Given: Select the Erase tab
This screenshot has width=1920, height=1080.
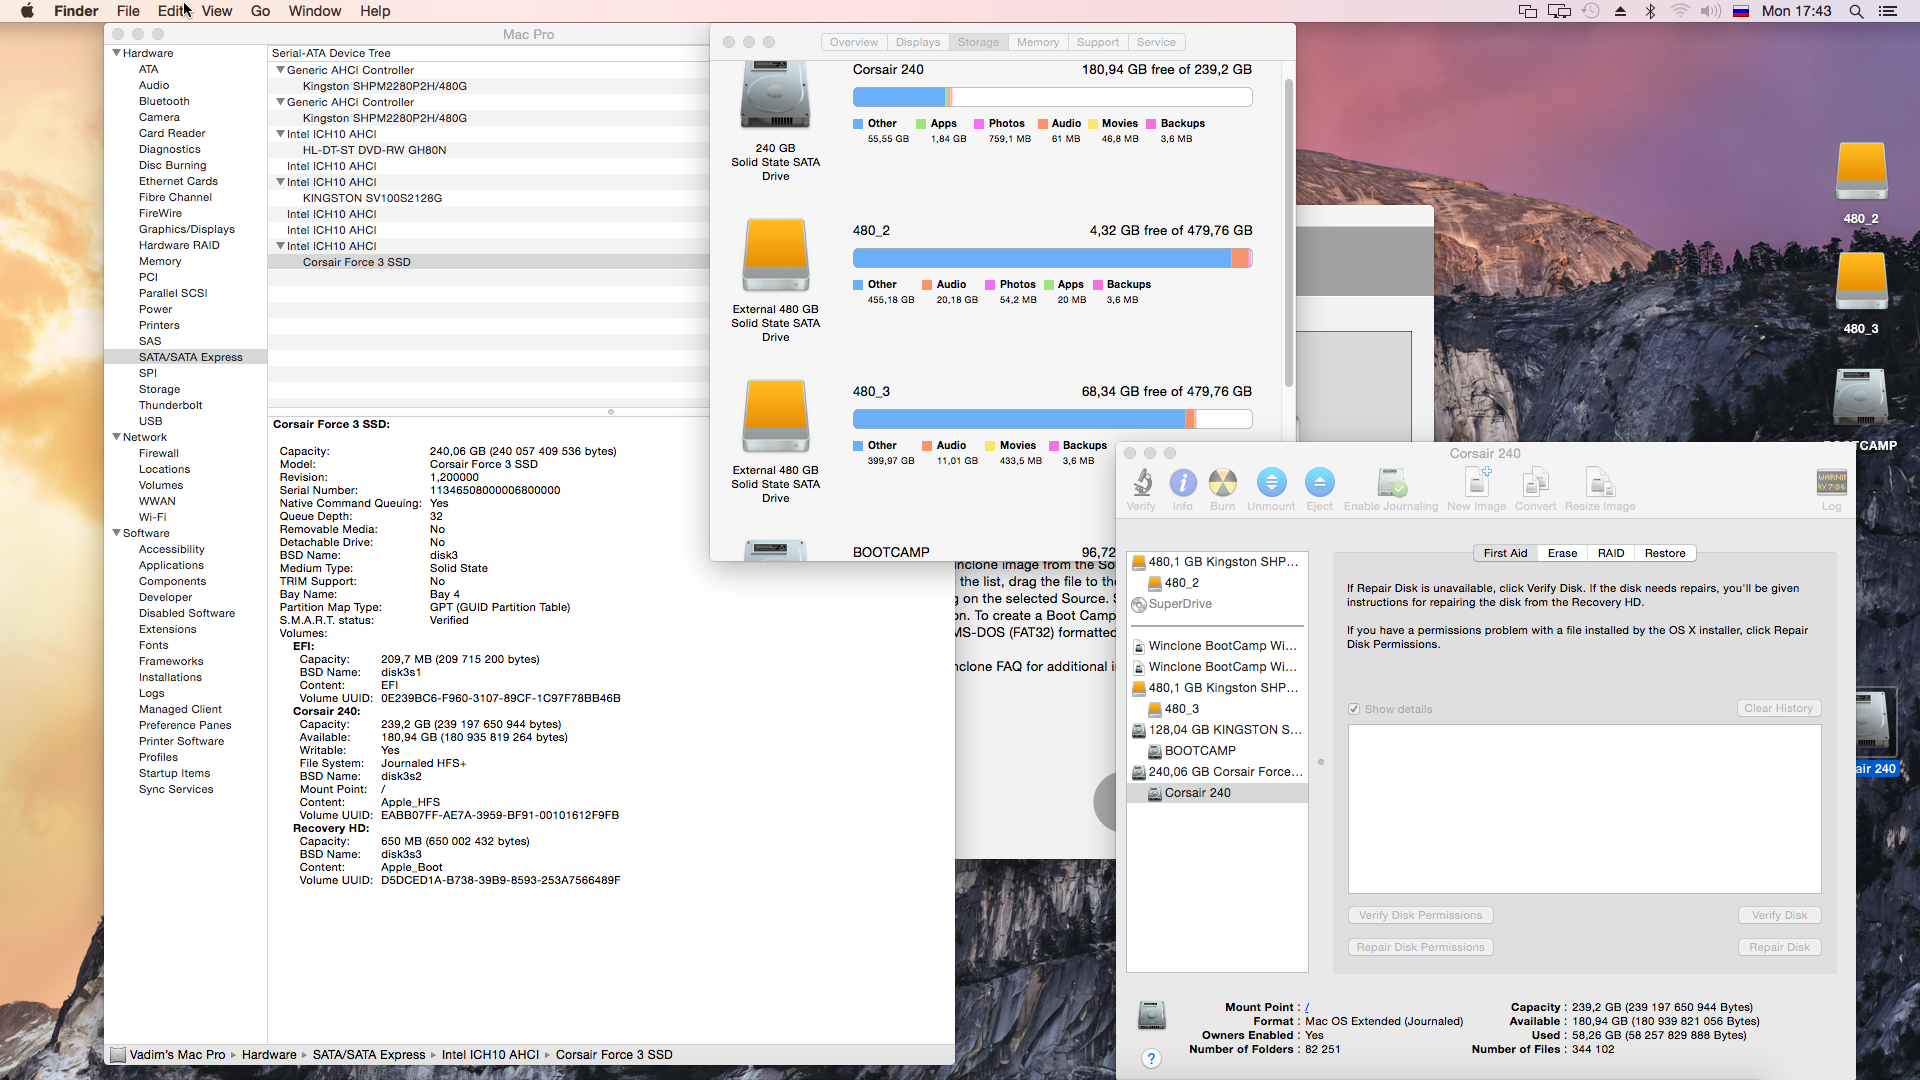Looking at the screenshot, I should [x=1562, y=553].
